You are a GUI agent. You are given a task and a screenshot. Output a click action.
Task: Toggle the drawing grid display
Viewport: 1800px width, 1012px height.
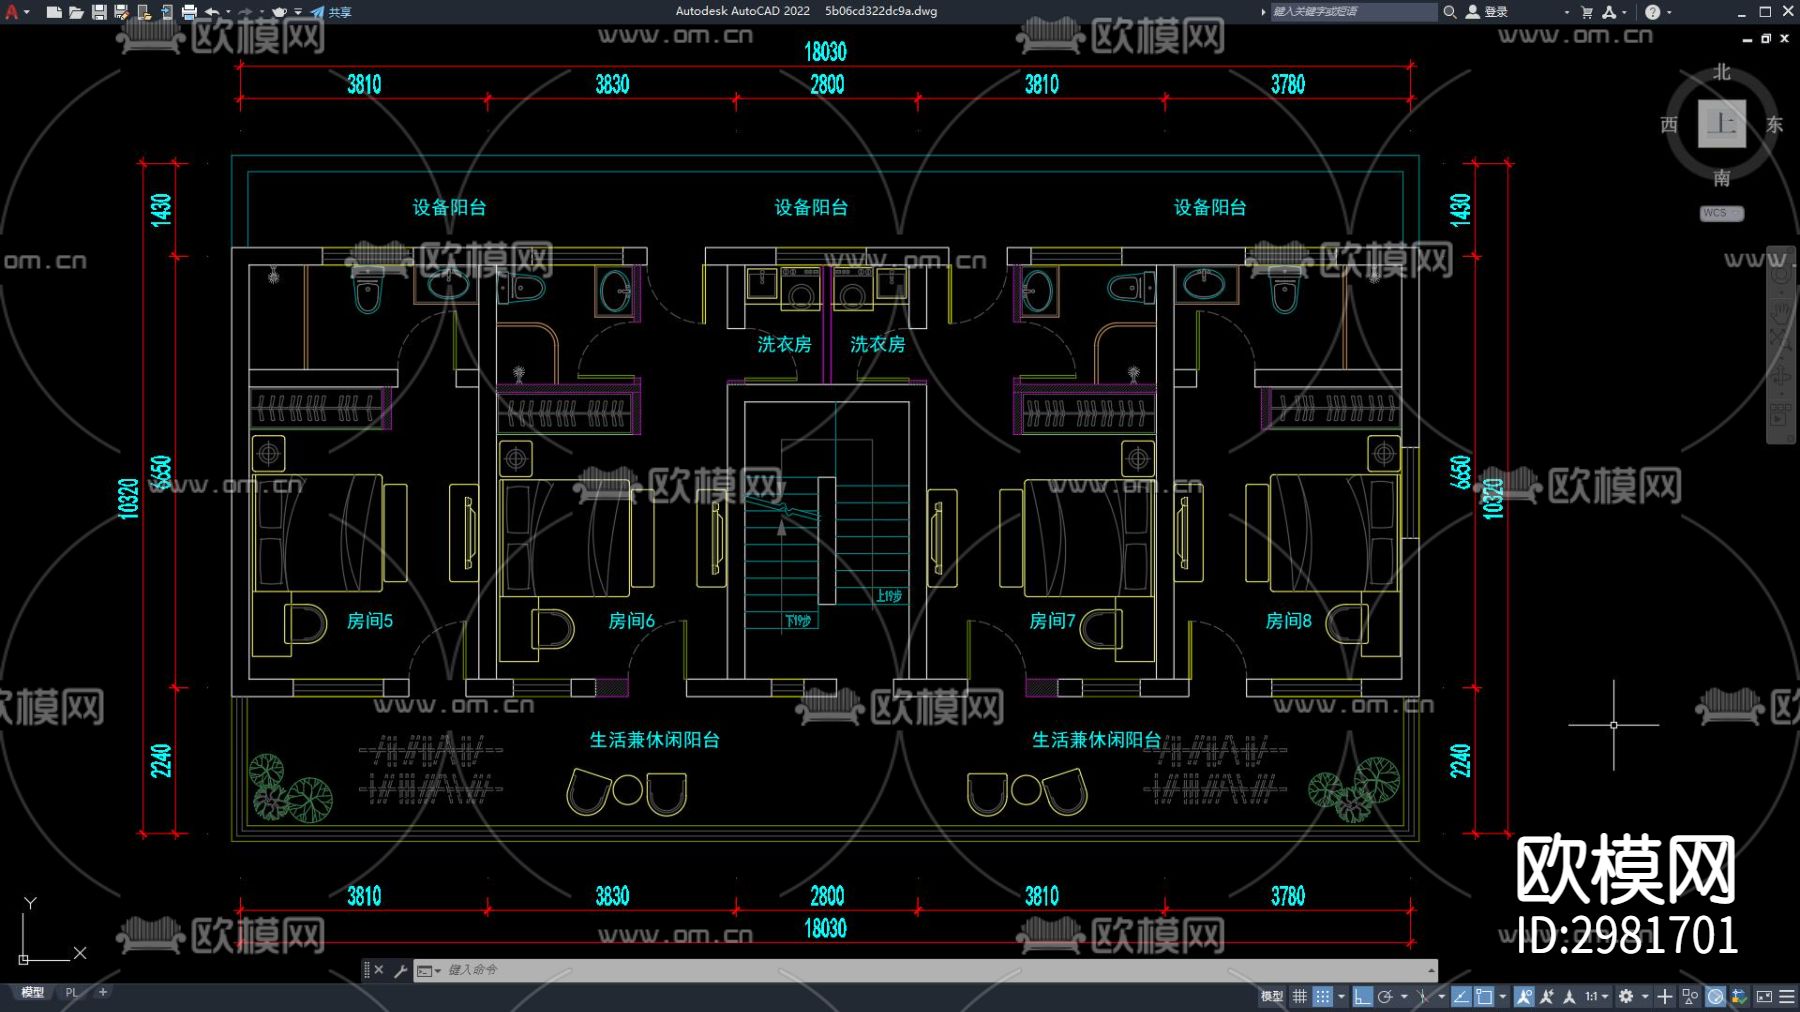tap(1299, 996)
